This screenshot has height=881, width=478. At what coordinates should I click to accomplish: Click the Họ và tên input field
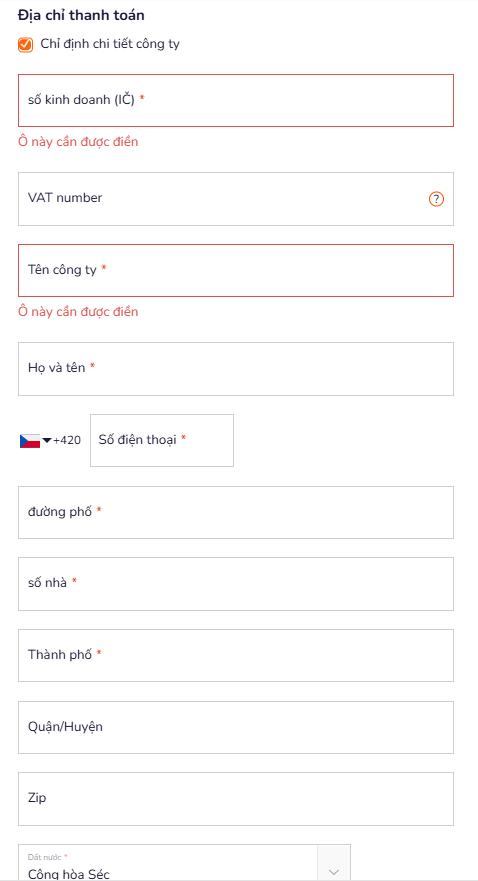coord(236,369)
